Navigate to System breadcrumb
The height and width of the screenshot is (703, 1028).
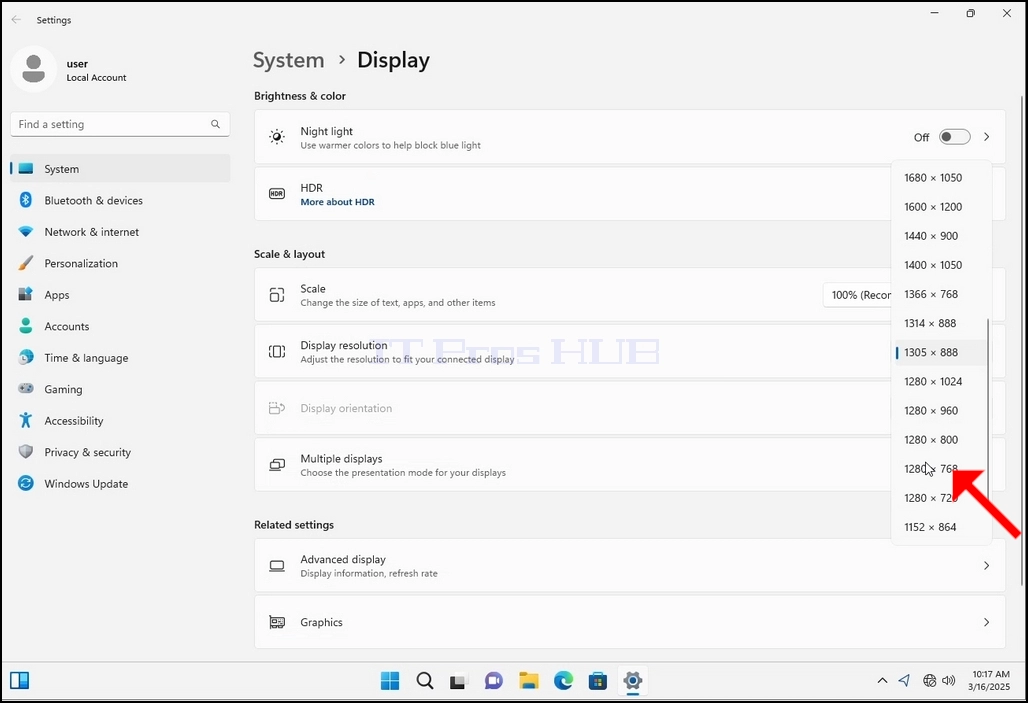(288, 60)
